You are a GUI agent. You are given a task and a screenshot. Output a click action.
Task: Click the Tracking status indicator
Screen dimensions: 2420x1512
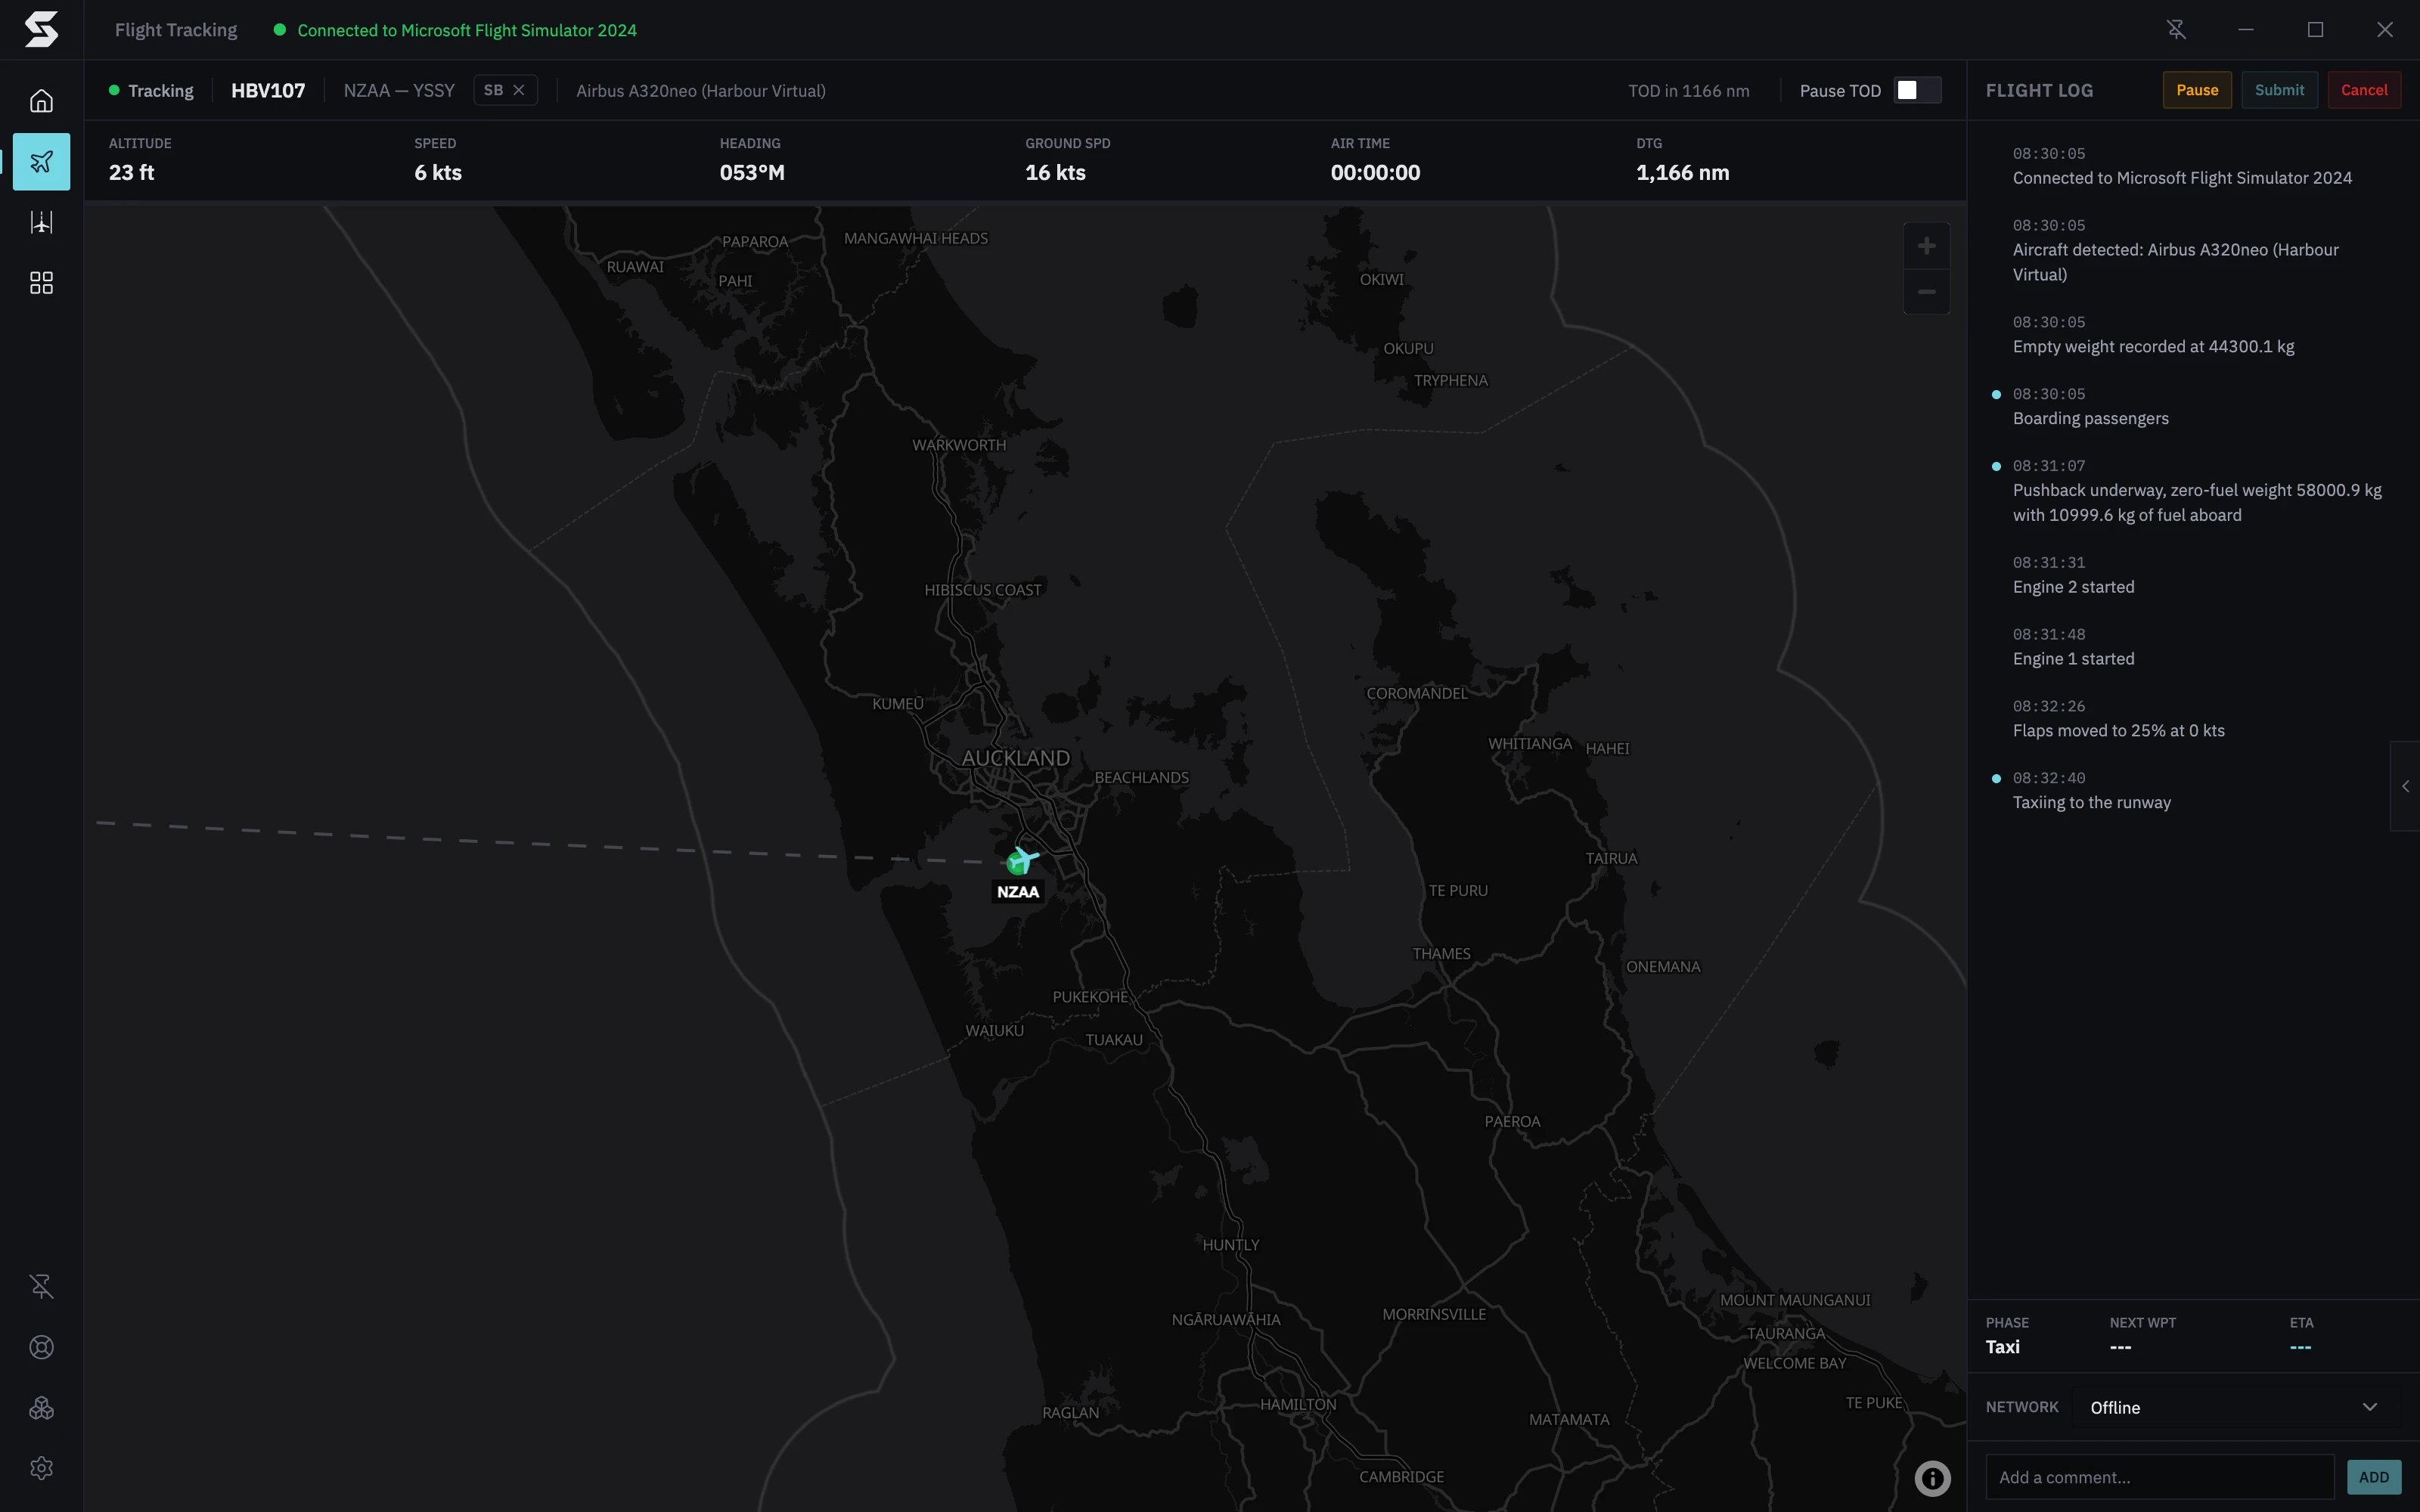[151, 90]
